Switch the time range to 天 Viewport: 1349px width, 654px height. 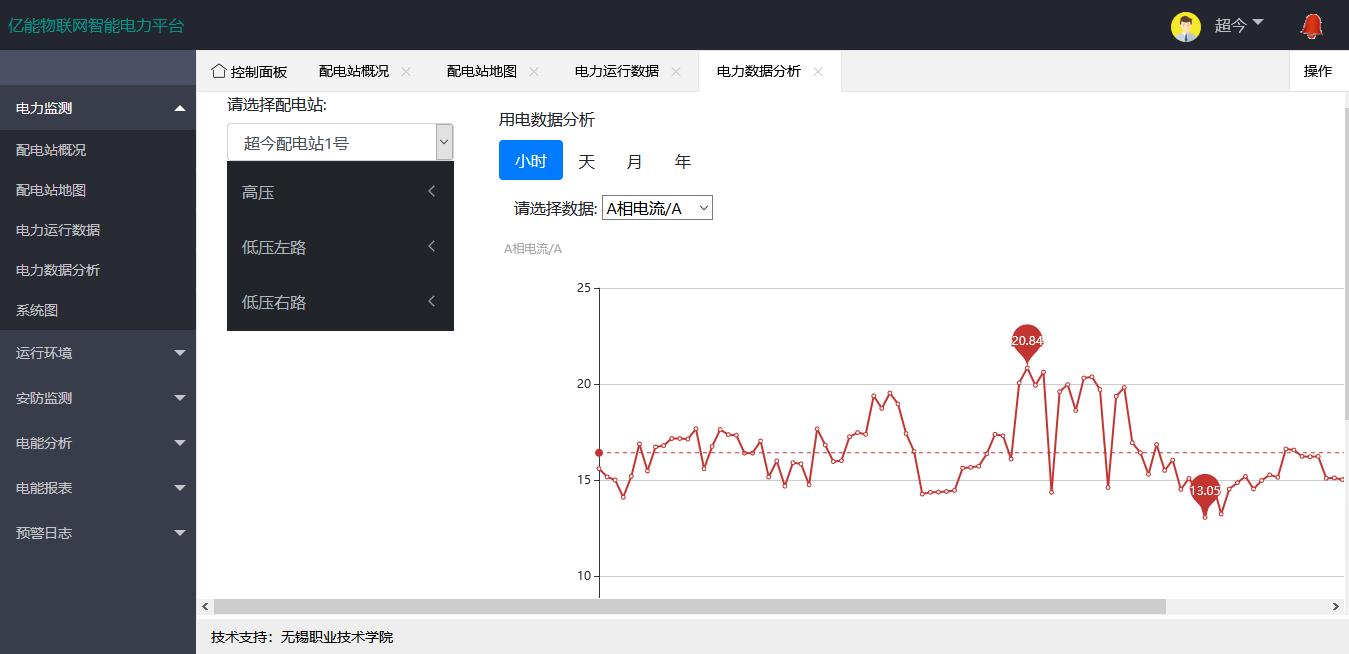point(586,161)
